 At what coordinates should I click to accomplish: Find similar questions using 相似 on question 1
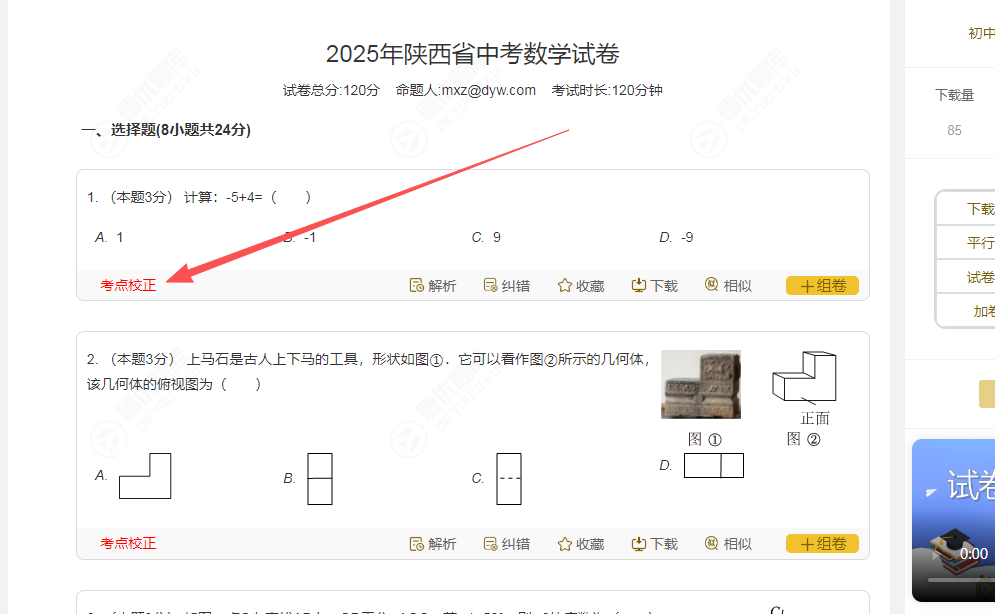728,285
